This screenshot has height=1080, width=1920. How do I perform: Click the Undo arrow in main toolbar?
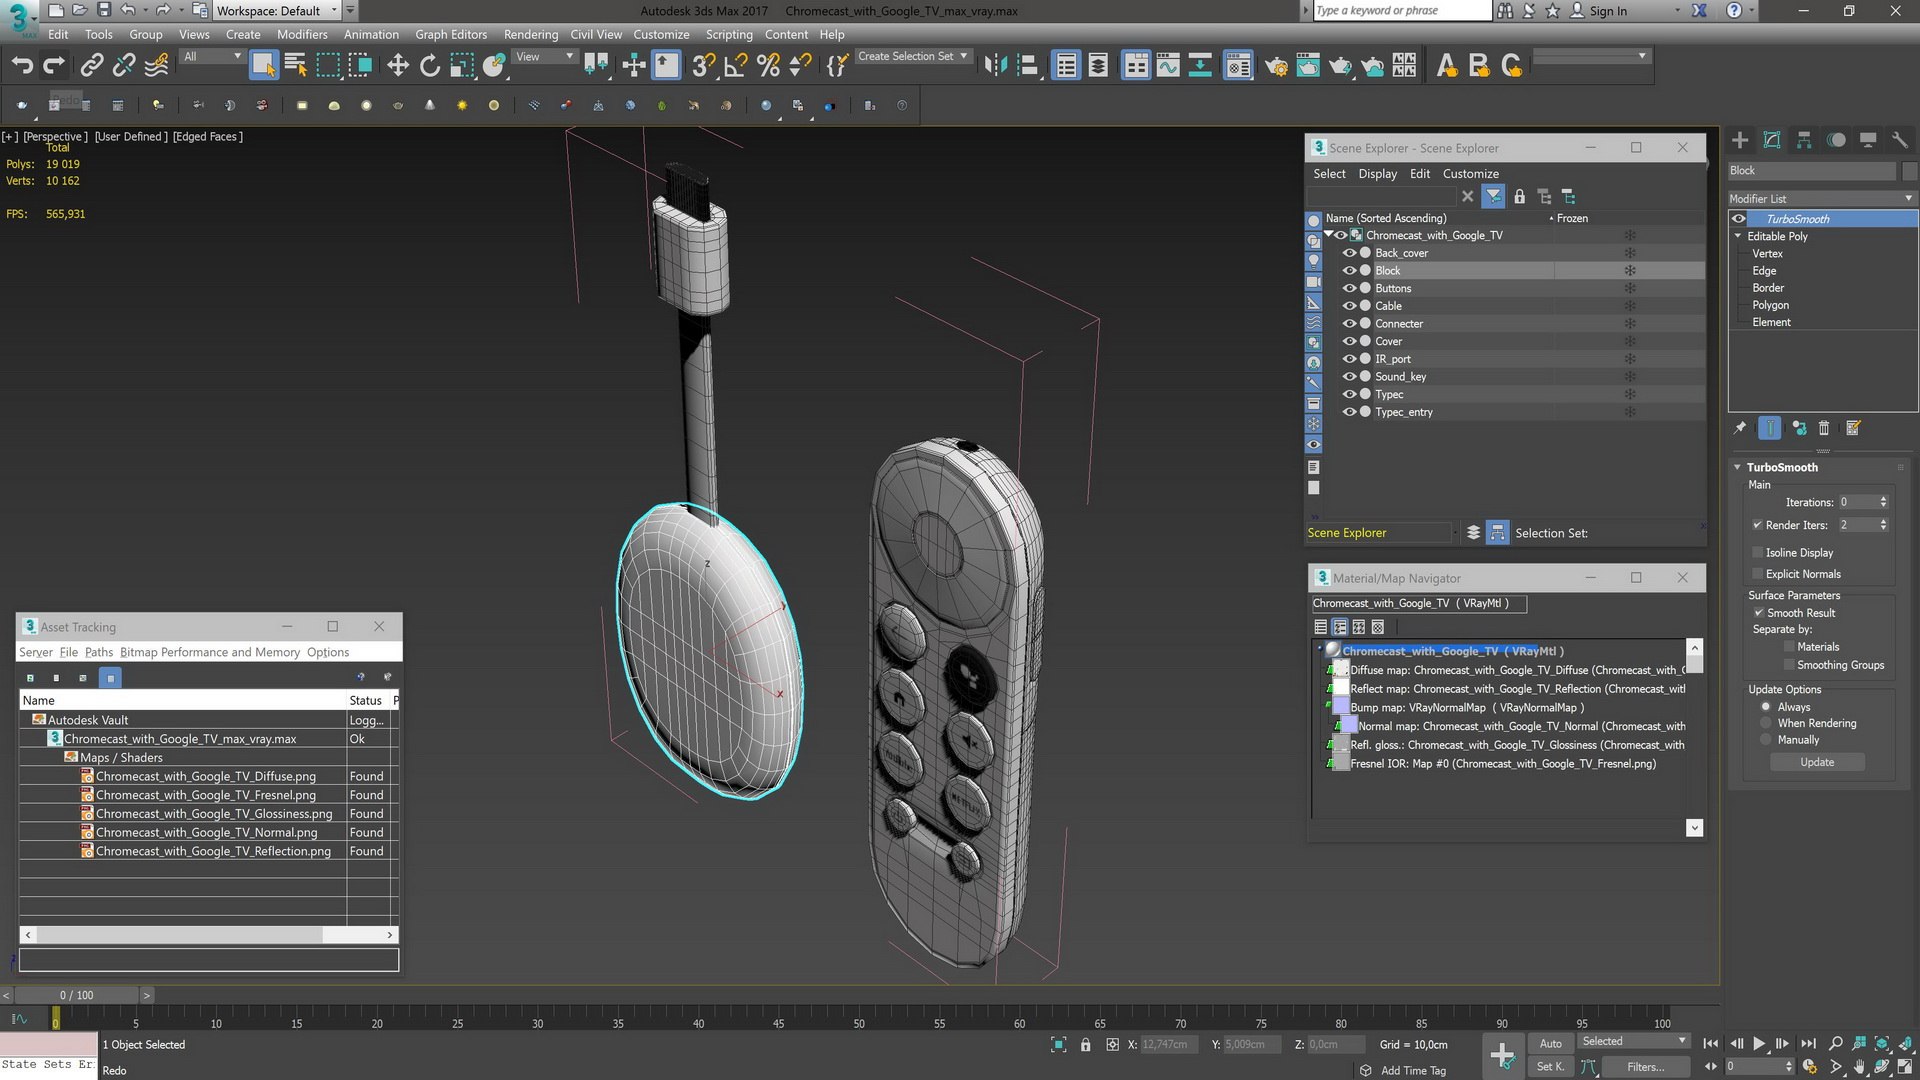(x=22, y=66)
